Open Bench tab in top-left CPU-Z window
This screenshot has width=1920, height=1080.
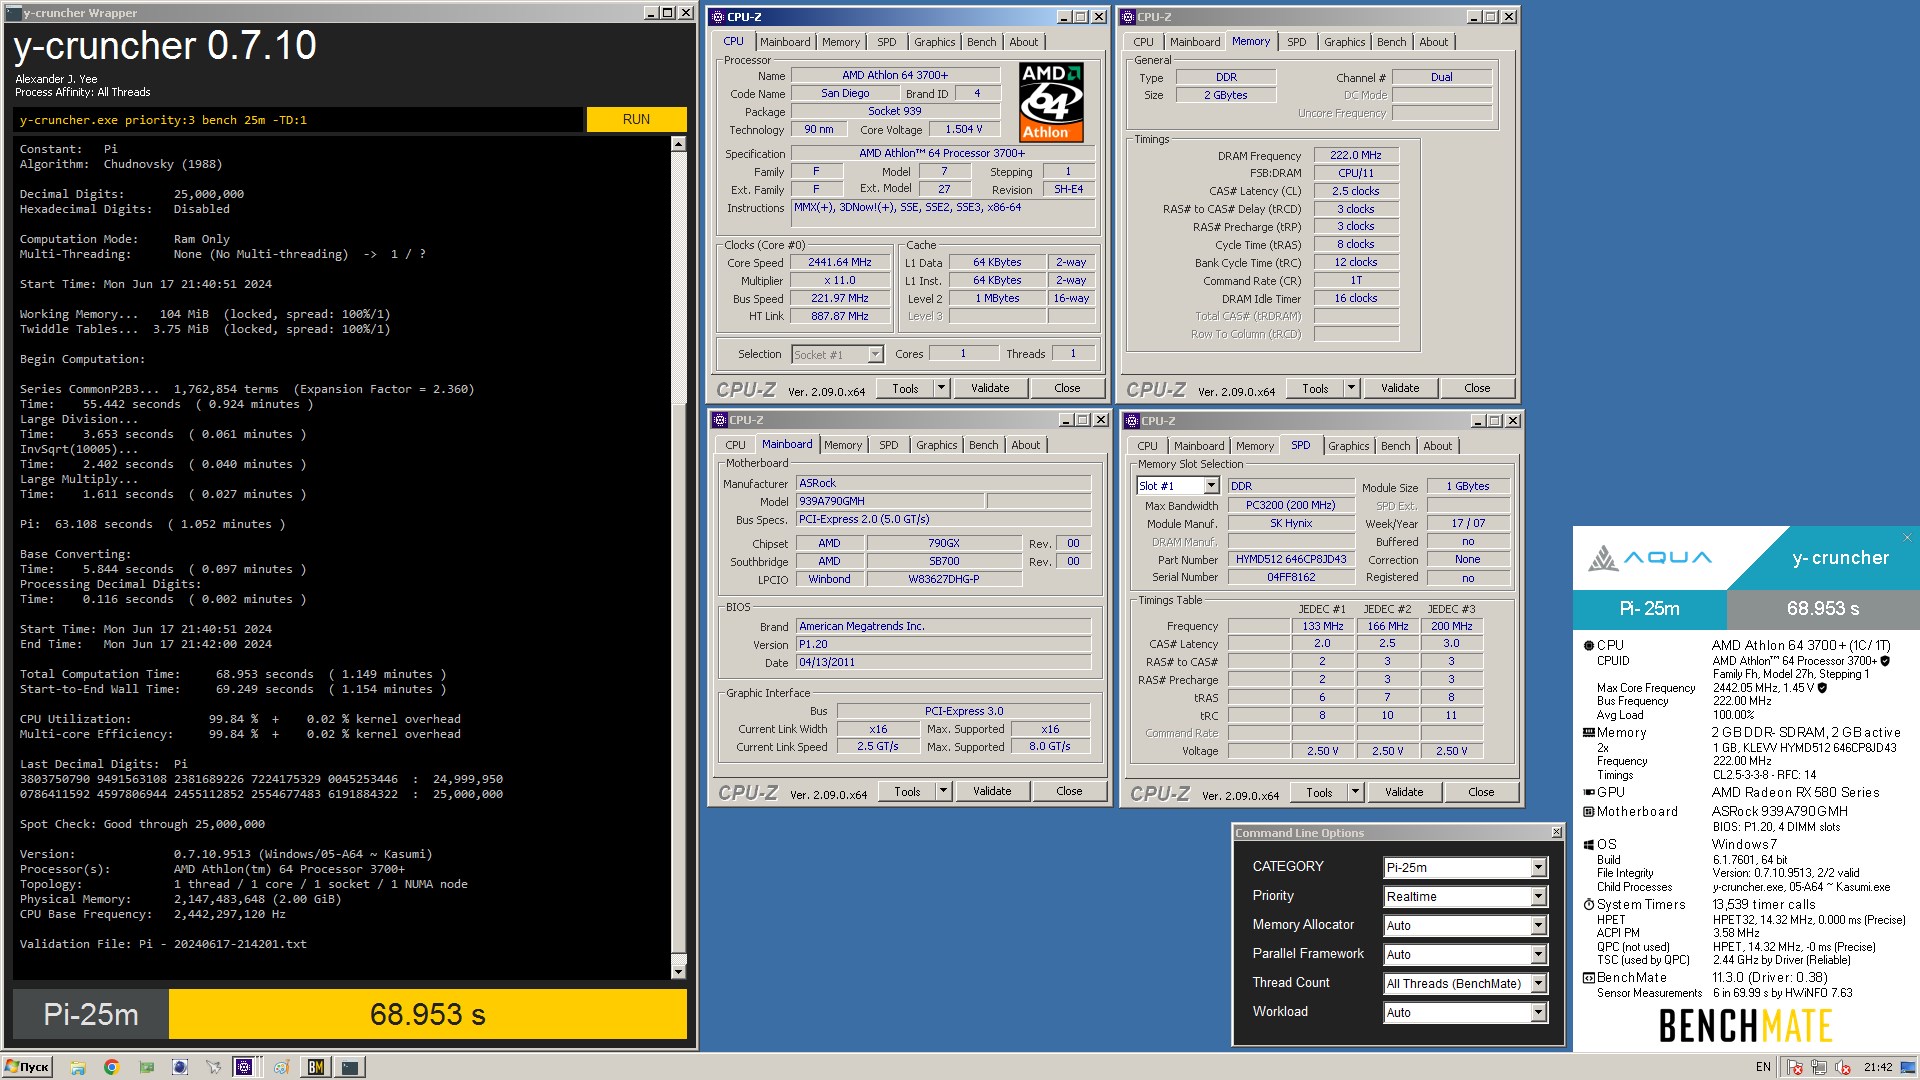tap(981, 42)
